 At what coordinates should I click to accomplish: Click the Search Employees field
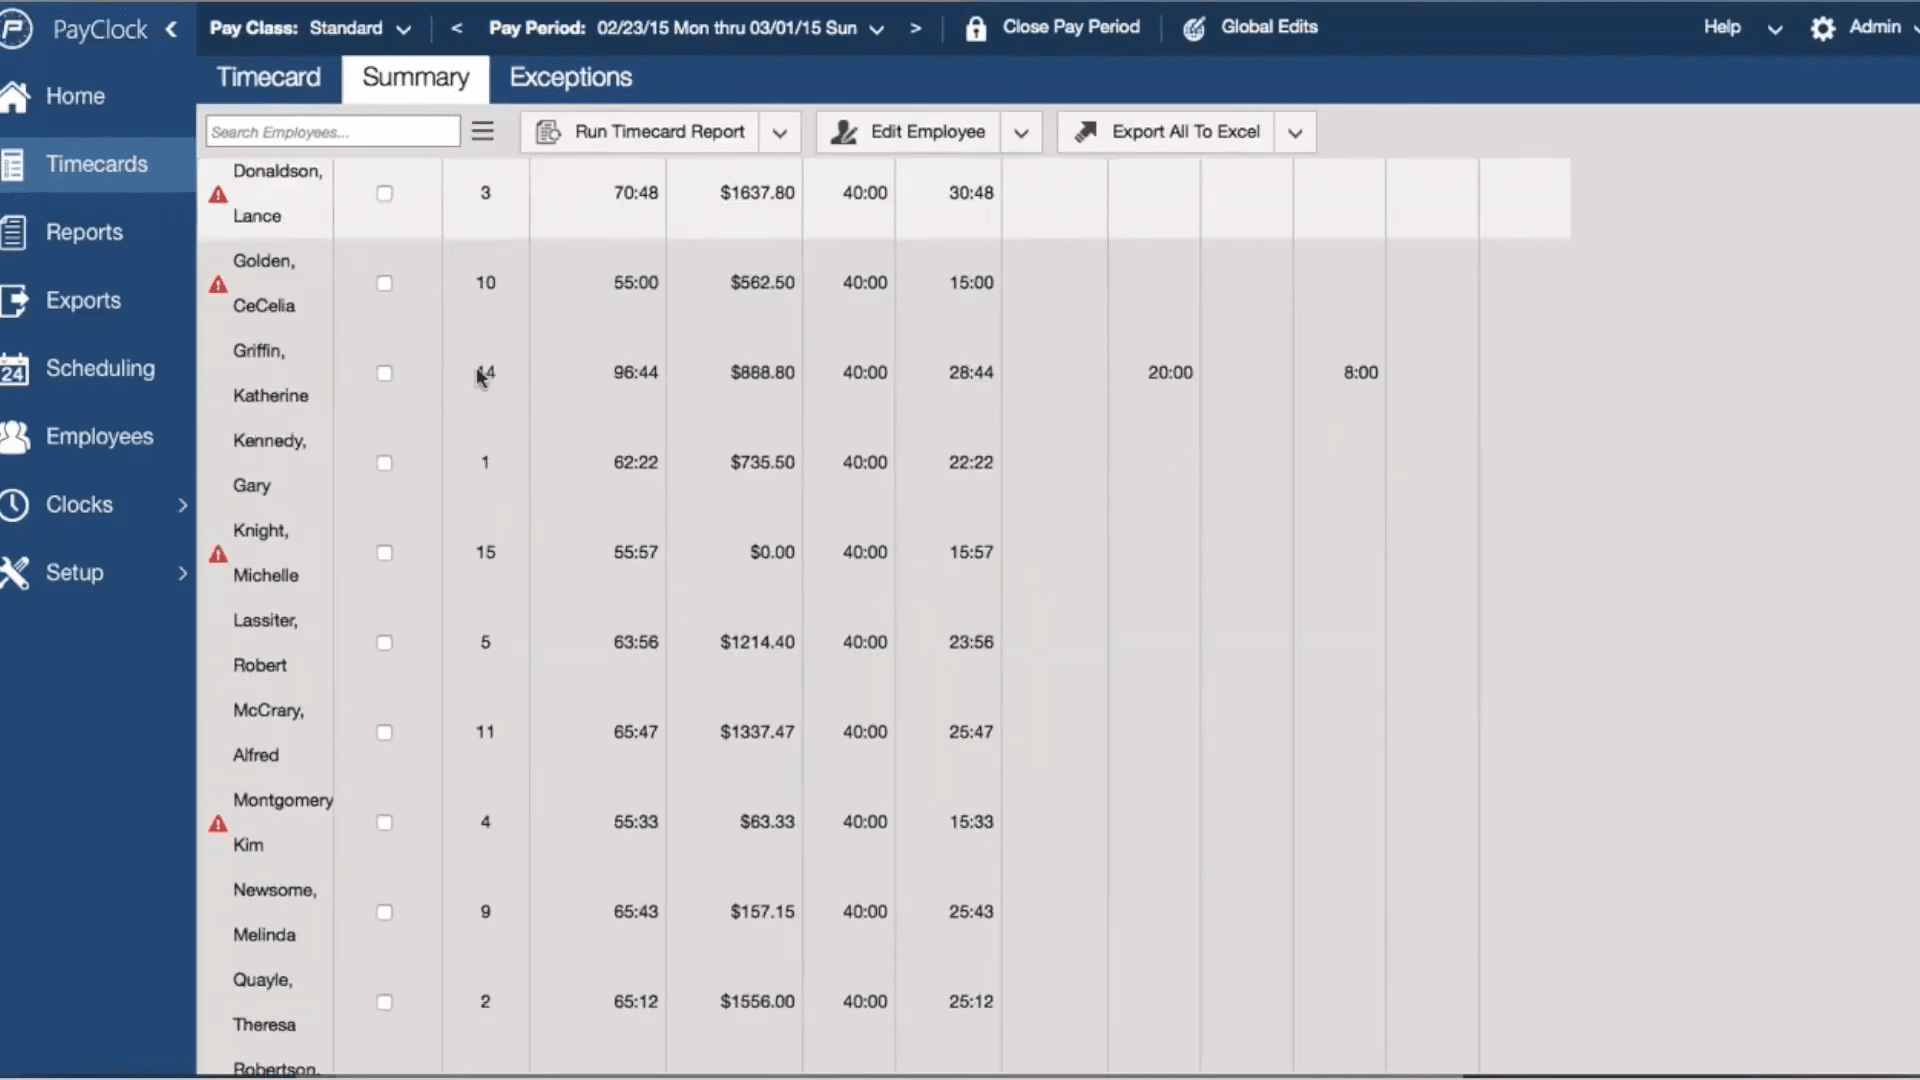tap(332, 130)
